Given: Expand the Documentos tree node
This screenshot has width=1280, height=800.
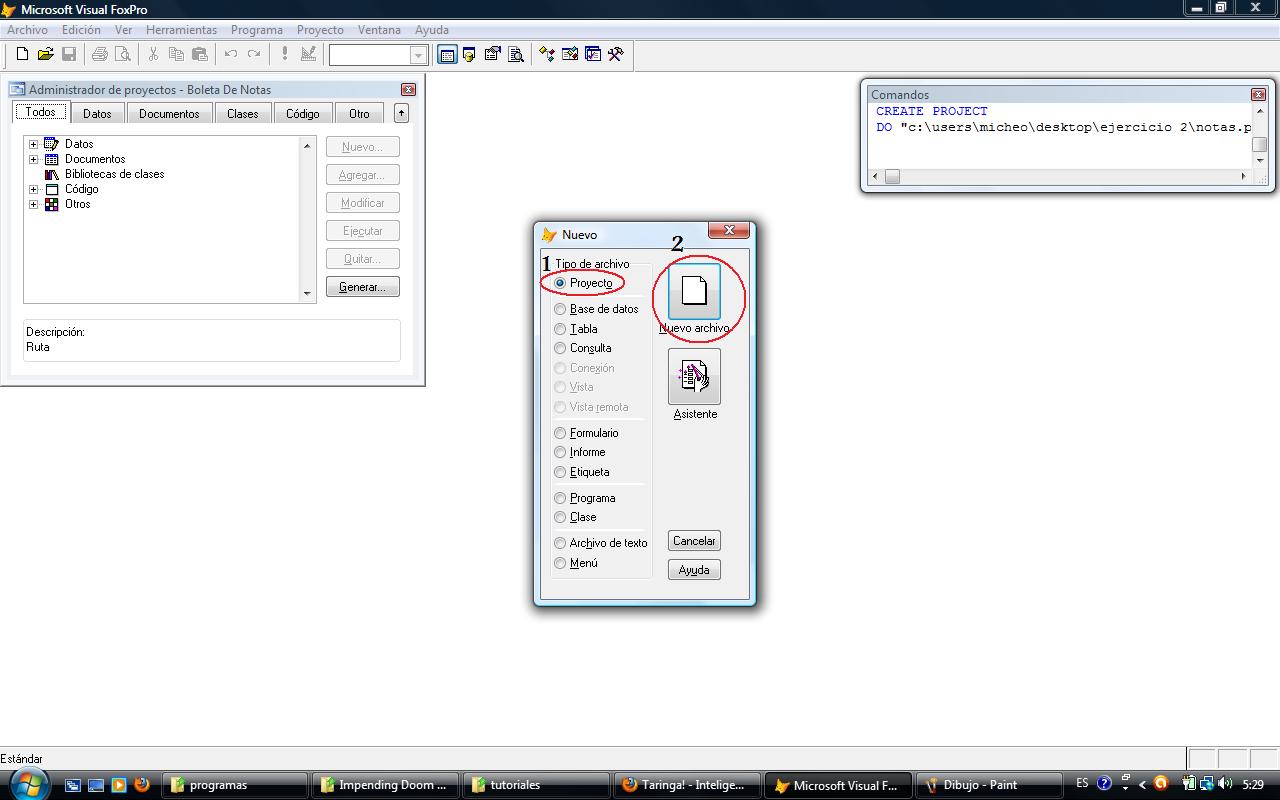Looking at the screenshot, I should [33, 159].
